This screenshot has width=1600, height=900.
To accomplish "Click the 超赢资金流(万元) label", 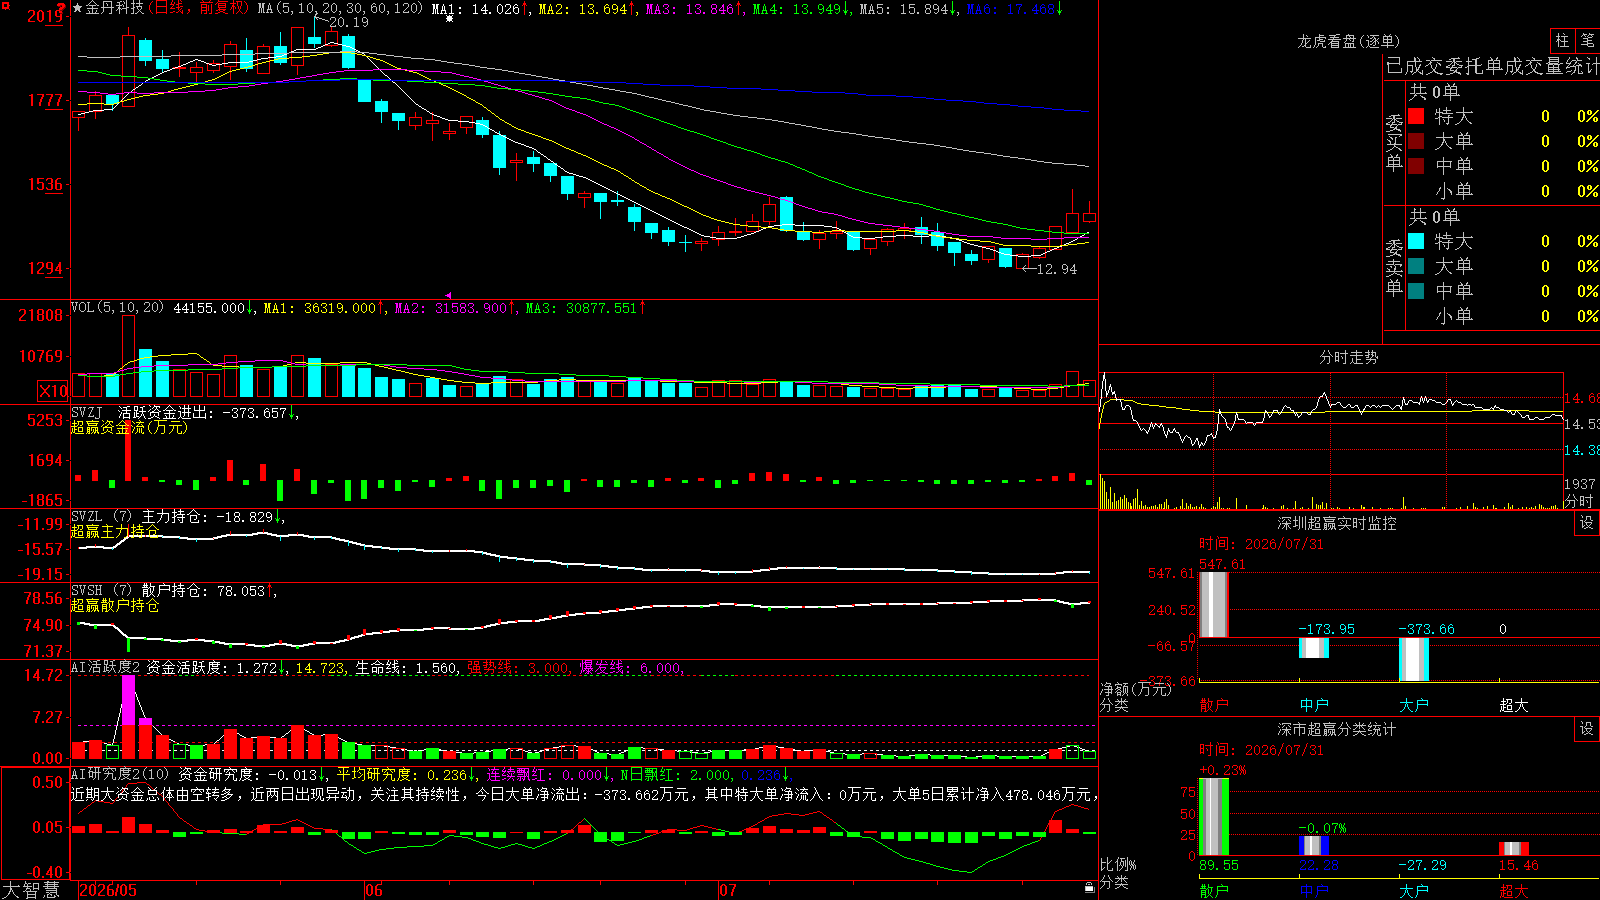I will (x=129, y=427).
